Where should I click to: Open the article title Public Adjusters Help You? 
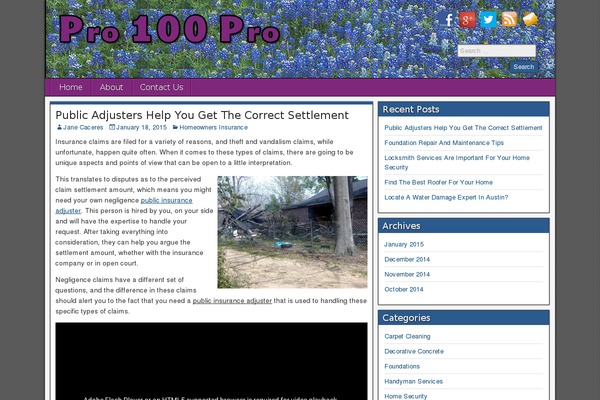coord(202,115)
